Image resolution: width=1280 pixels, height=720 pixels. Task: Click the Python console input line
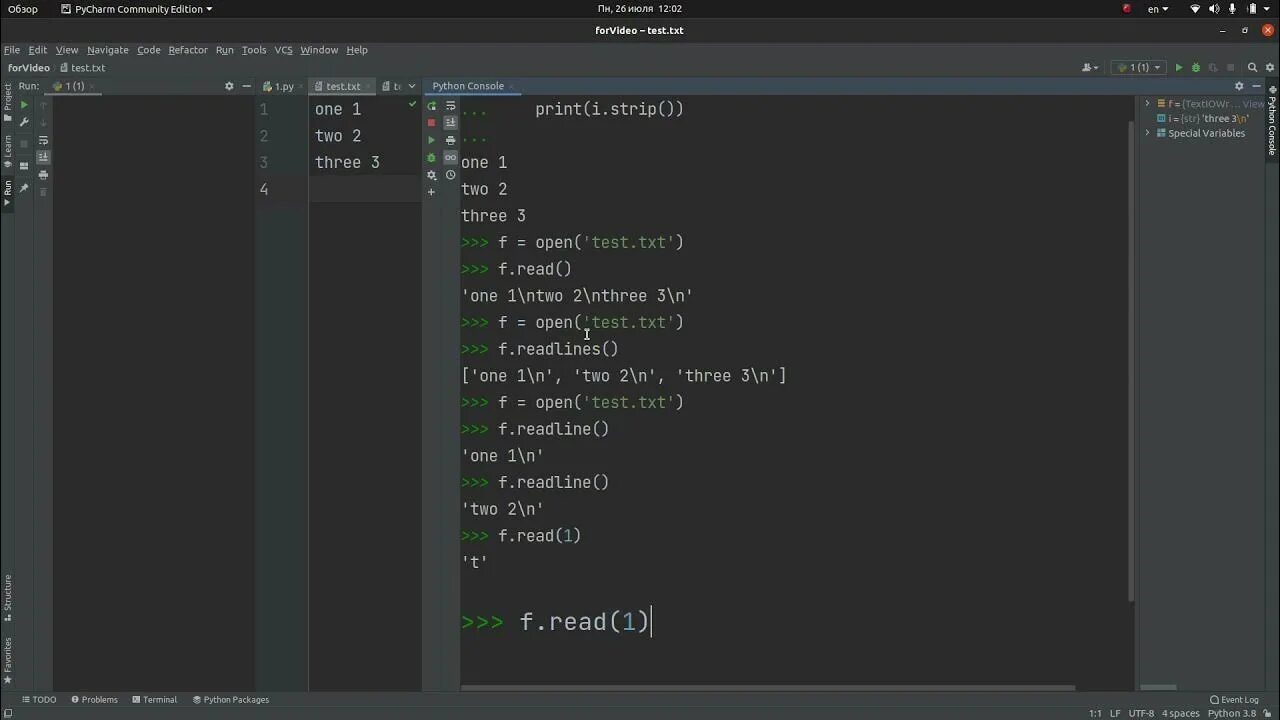pos(795,622)
